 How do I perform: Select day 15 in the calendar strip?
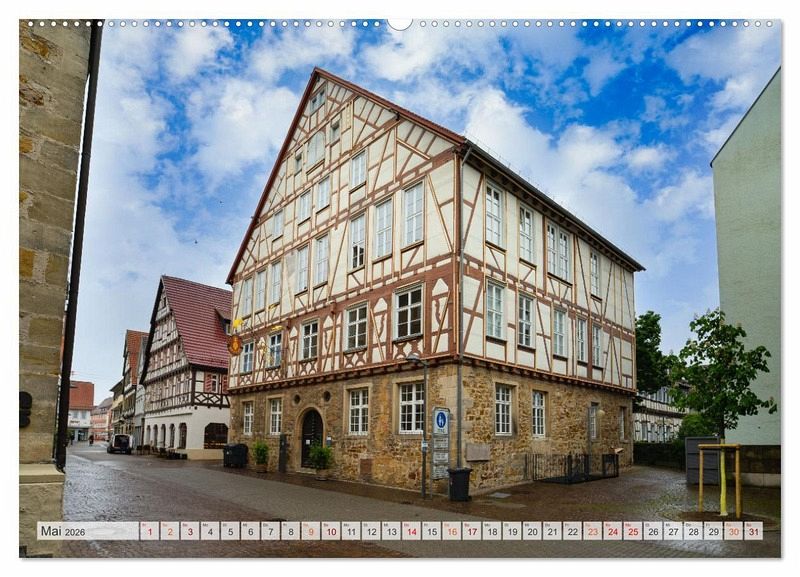[432, 531]
